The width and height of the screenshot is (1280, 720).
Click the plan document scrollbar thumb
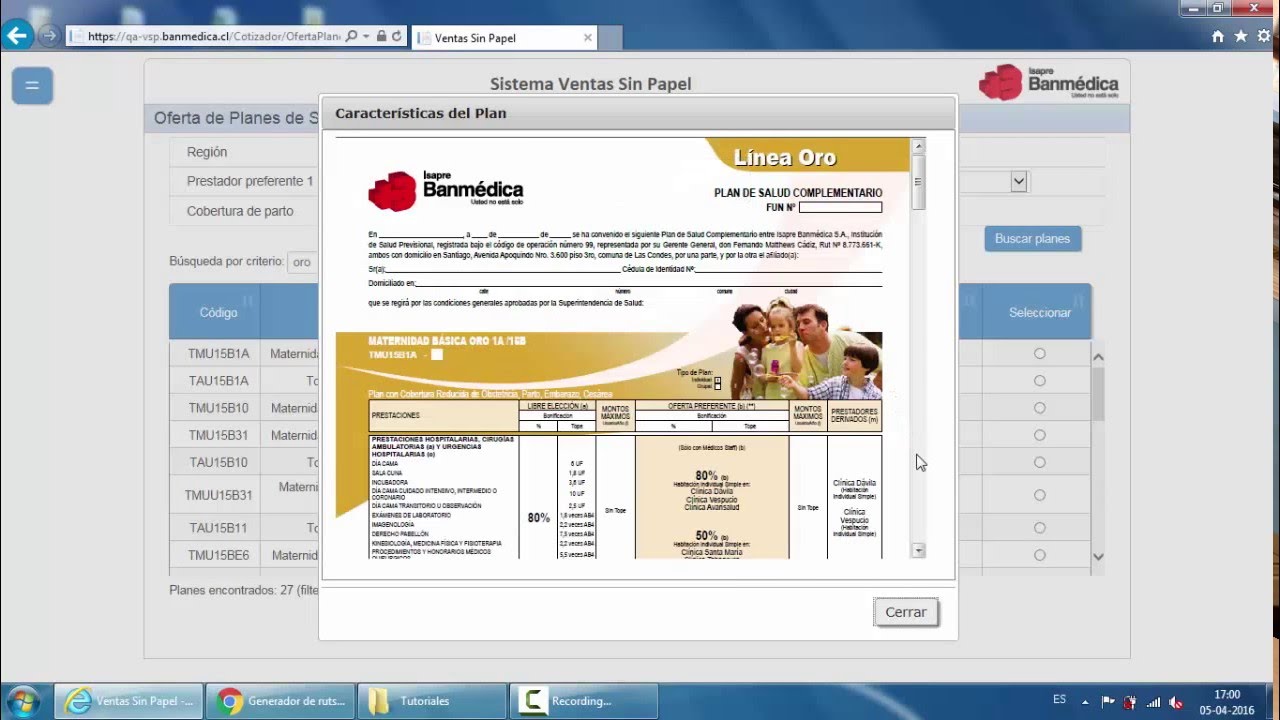(918, 182)
